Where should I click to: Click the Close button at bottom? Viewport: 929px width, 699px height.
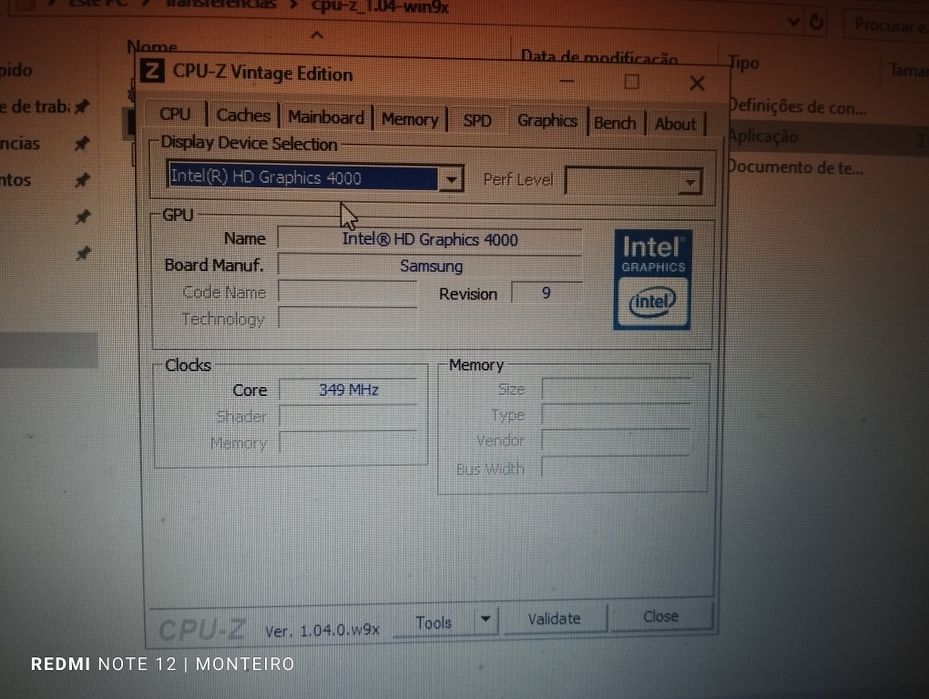[661, 617]
